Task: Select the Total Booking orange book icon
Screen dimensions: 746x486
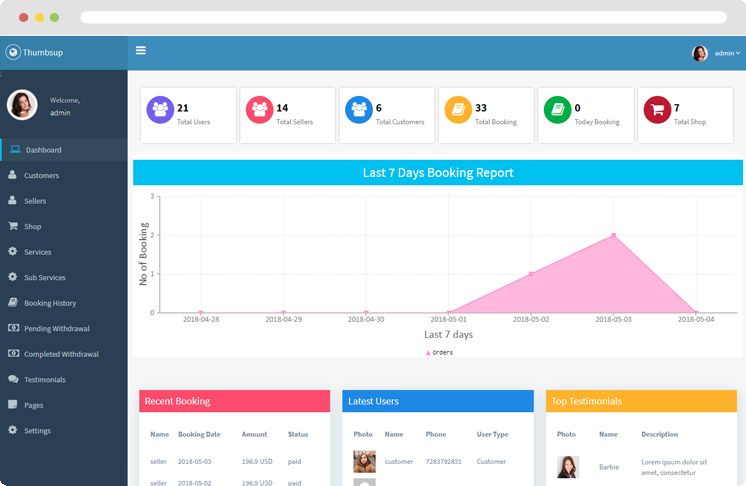Action: [458, 110]
